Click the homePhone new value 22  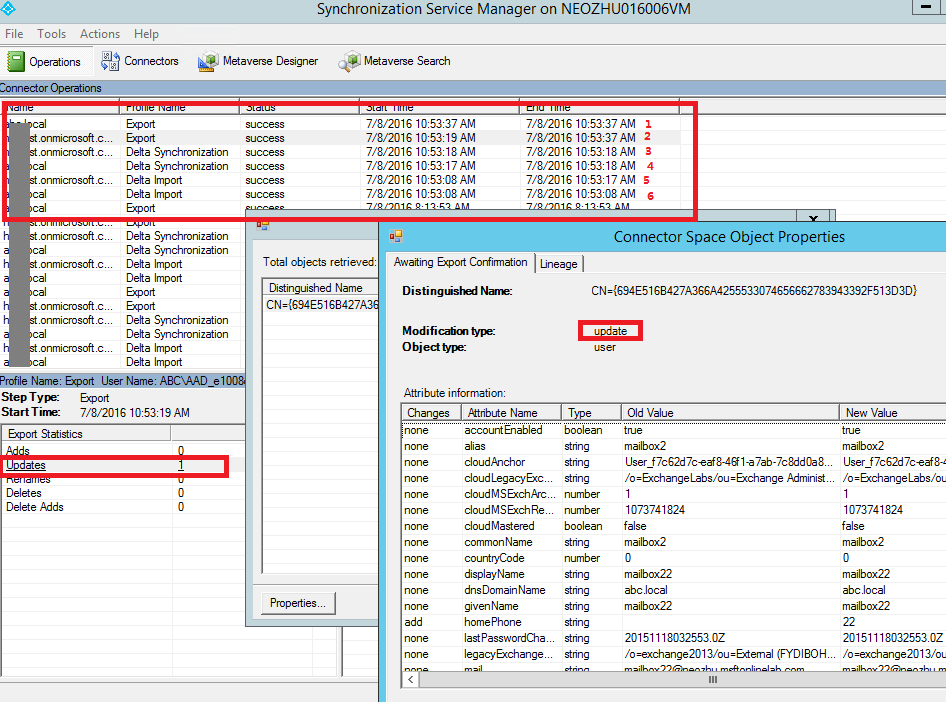(848, 622)
